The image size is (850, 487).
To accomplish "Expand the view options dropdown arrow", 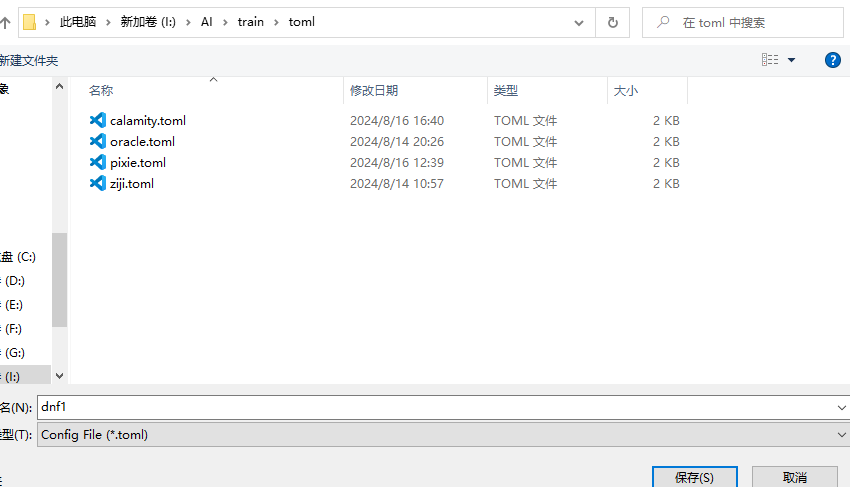I will pyautogui.click(x=792, y=60).
